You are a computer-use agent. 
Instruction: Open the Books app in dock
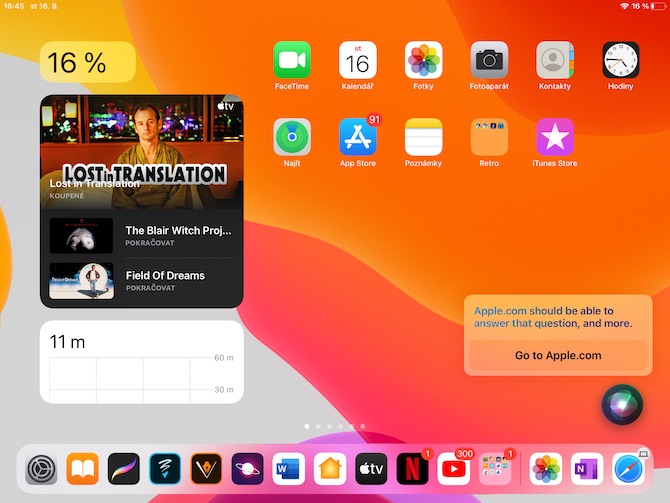pyautogui.click(x=82, y=469)
